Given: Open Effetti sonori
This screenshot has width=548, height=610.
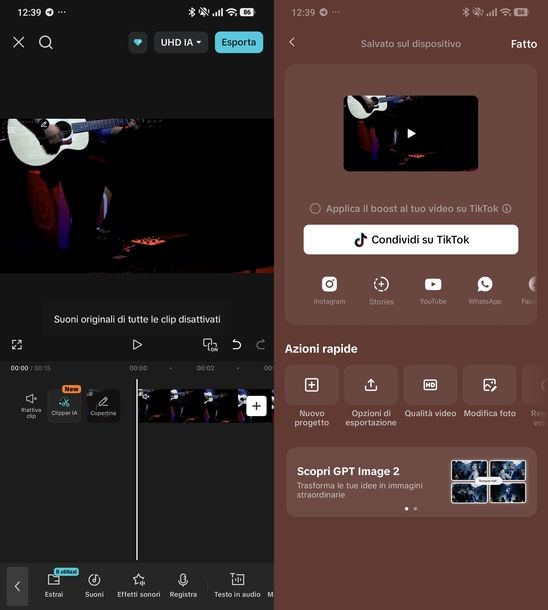Looking at the screenshot, I should pyautogui.click(x=138, y=585).
